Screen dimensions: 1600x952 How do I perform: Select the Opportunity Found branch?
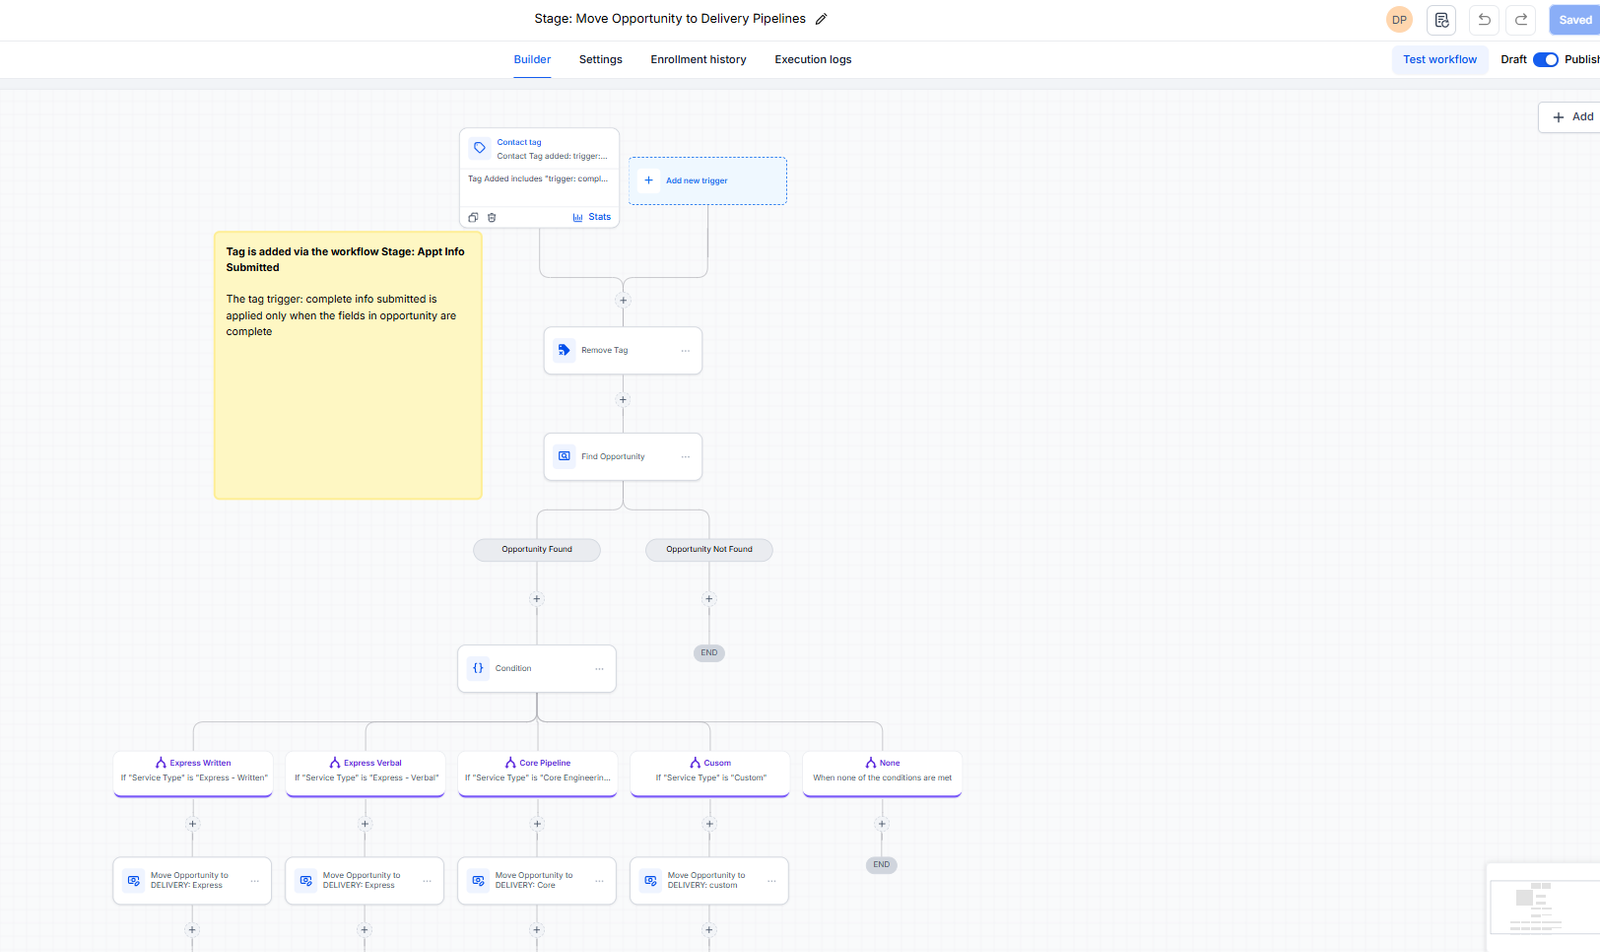tap(537, 549)
